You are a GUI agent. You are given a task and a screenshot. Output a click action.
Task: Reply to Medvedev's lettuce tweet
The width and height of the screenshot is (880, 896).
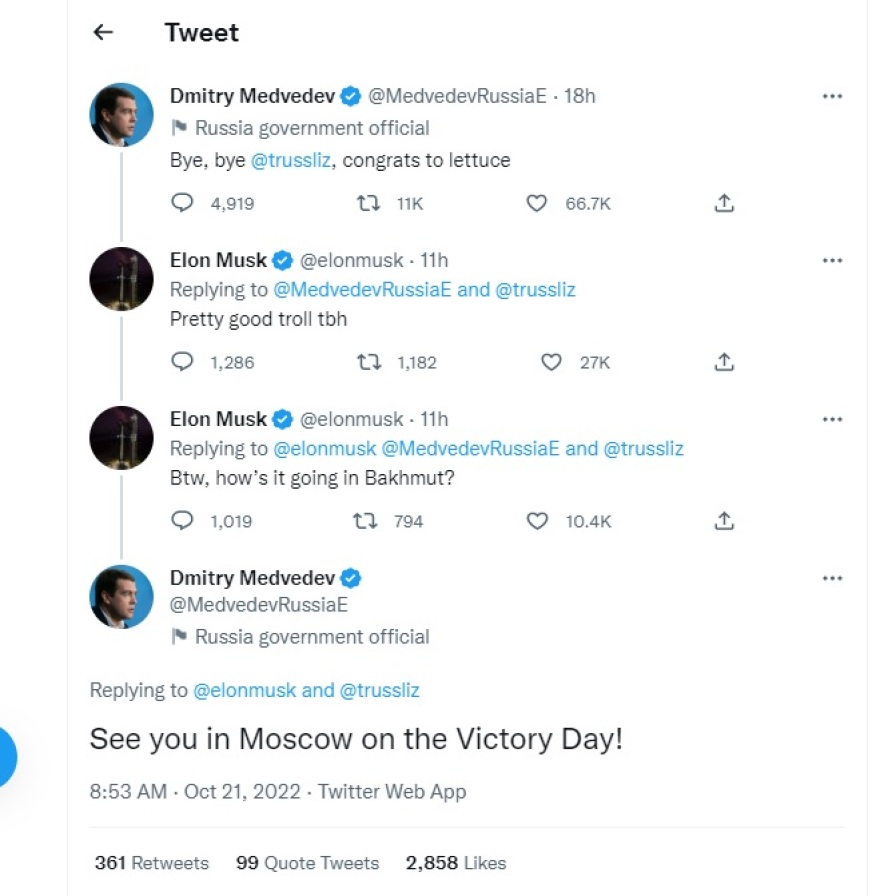tap(182, 203)
